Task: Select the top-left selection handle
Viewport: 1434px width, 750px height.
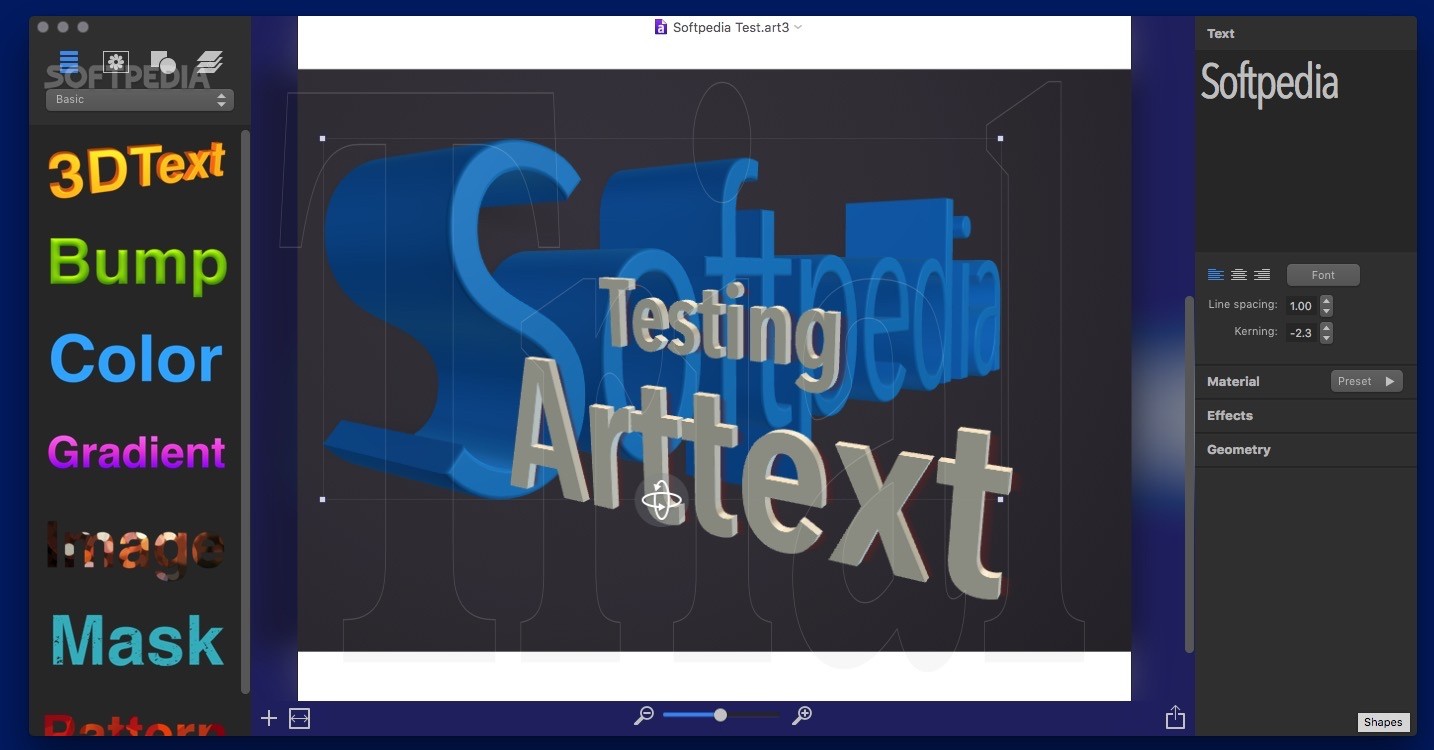Action: tap(322, 138)
